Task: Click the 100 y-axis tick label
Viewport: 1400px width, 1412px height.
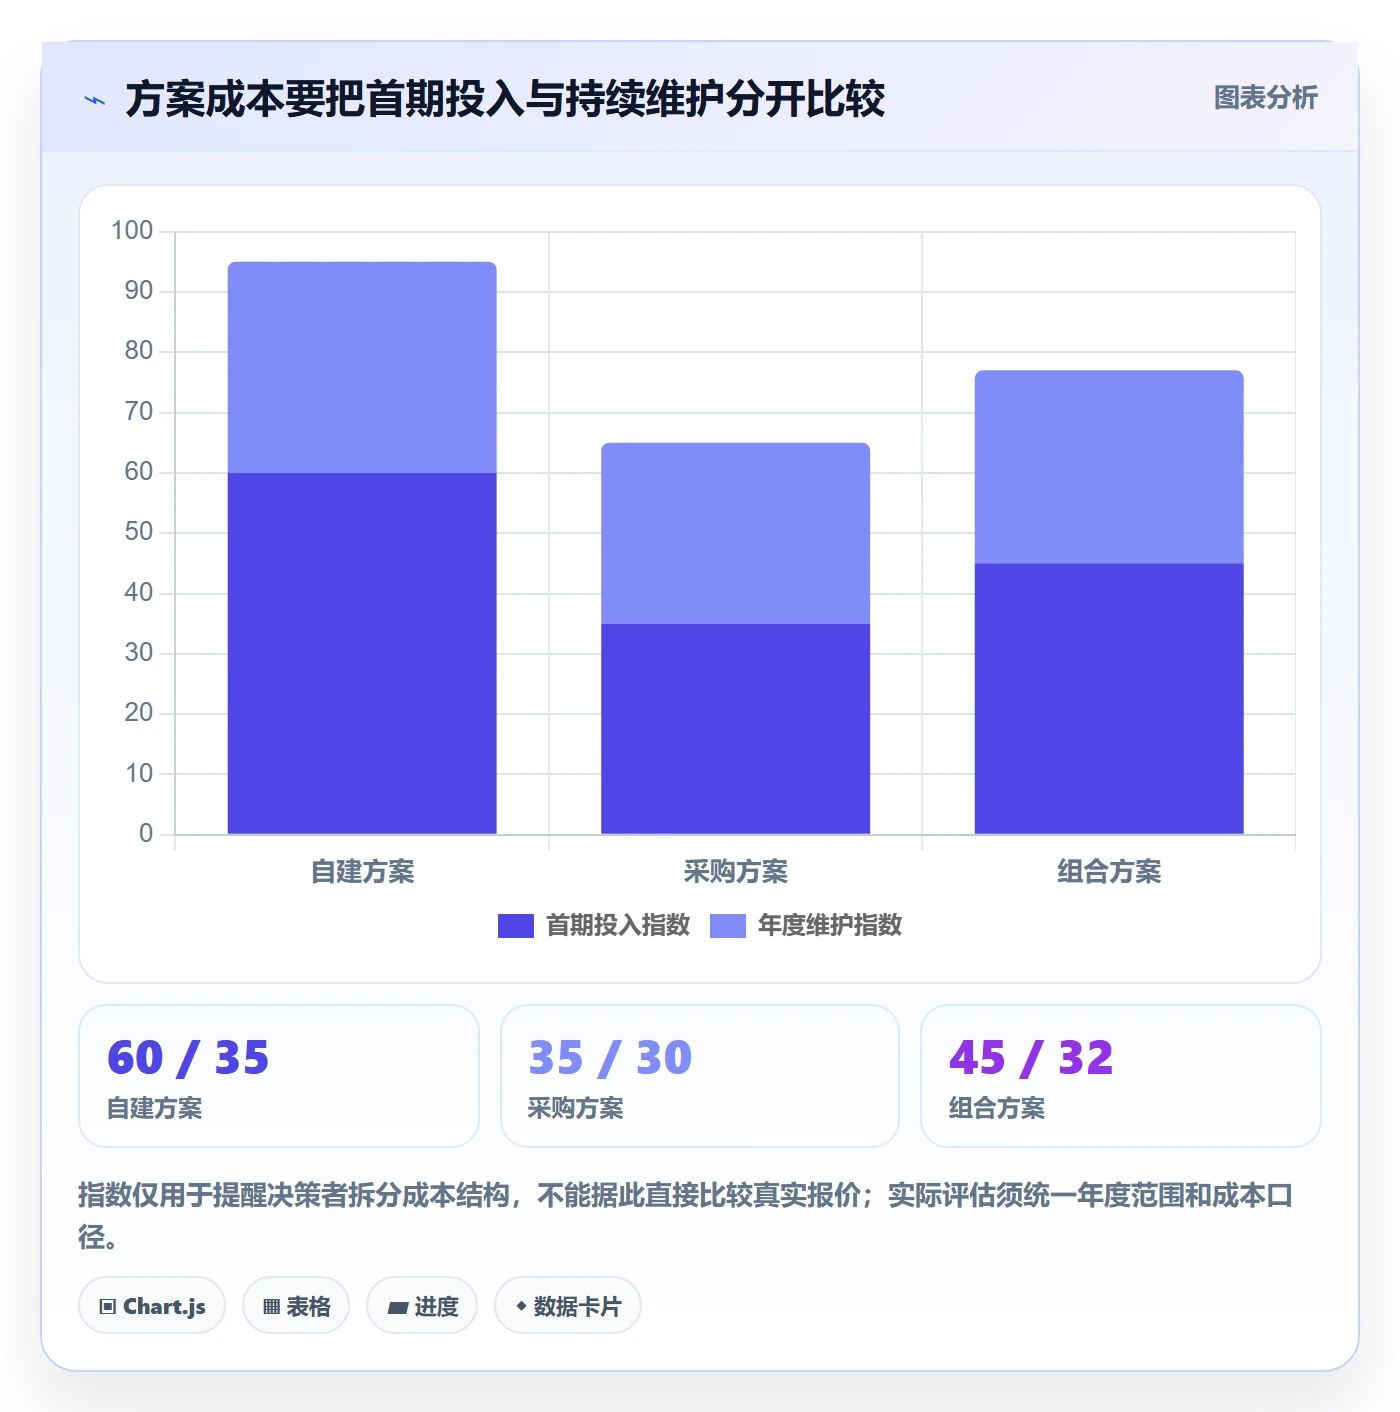Action: coord(132,231)
